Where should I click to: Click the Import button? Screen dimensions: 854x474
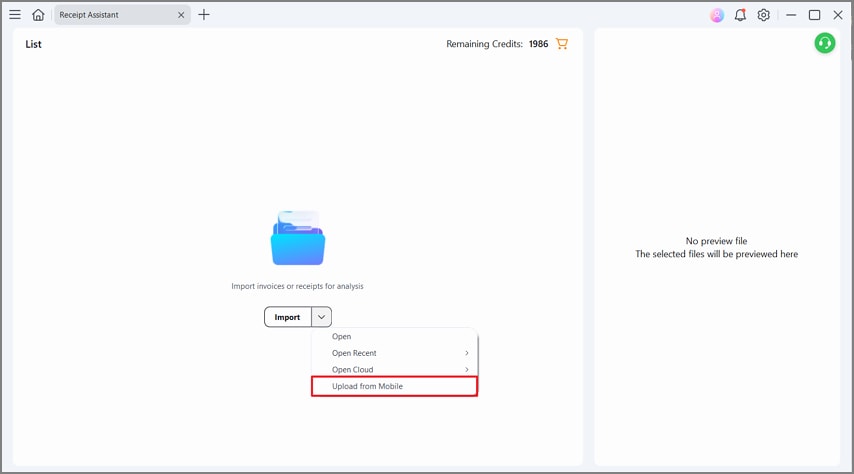coord(288,317)
